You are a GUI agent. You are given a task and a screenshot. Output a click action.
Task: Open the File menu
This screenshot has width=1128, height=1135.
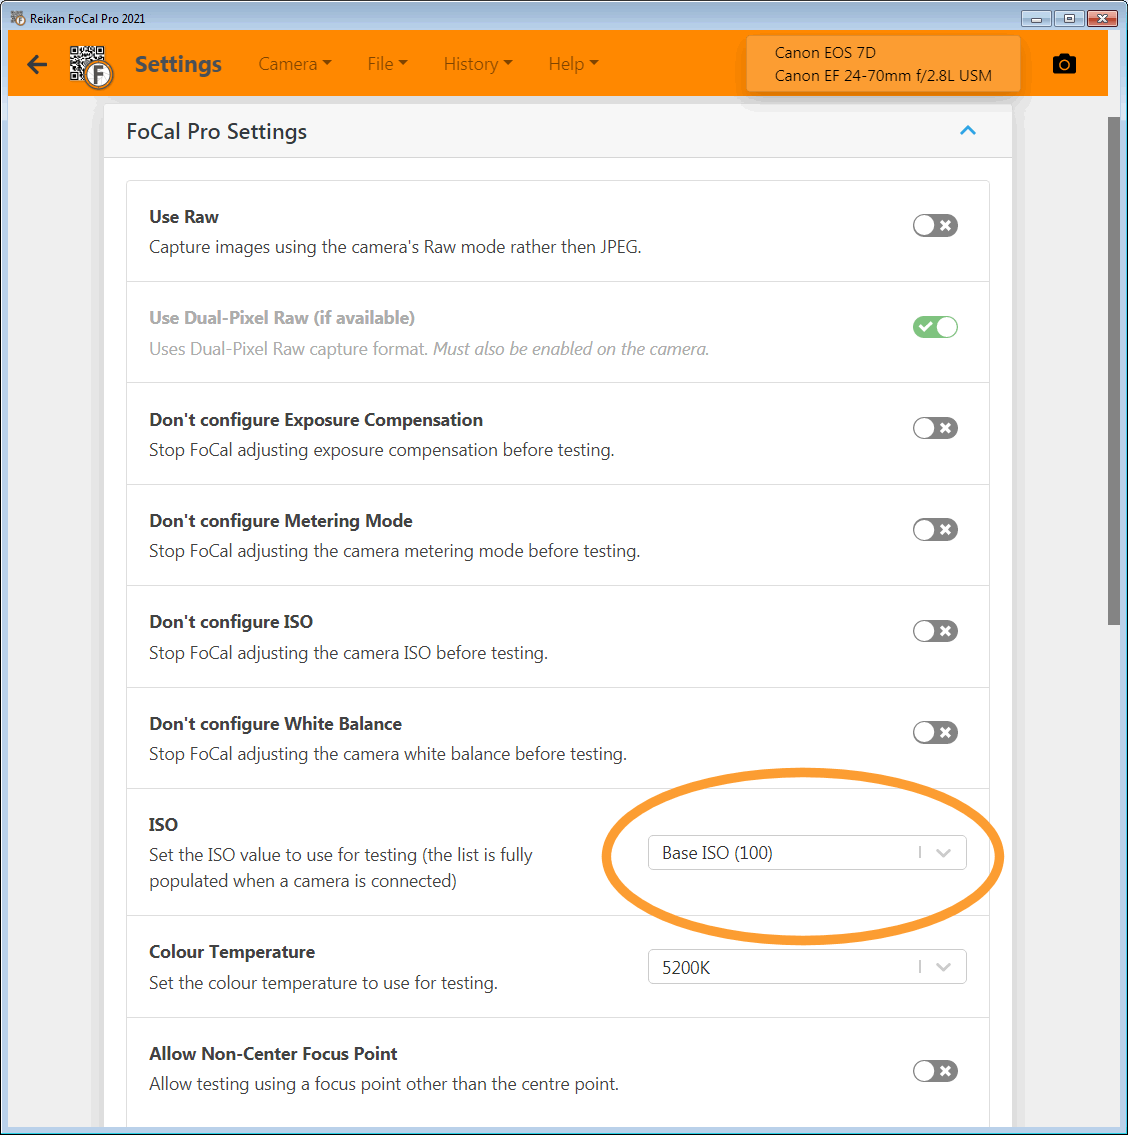pyautogui.click(x=387, y=64)
